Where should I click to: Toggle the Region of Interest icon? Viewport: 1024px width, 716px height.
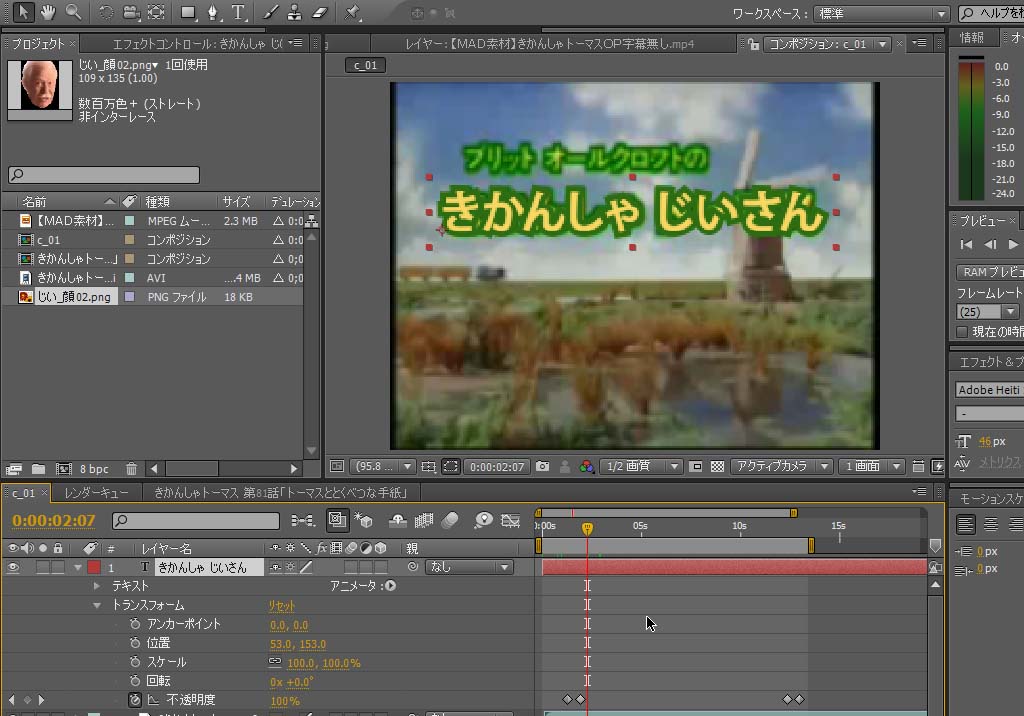pyautogui.click(x=696, y=466)
